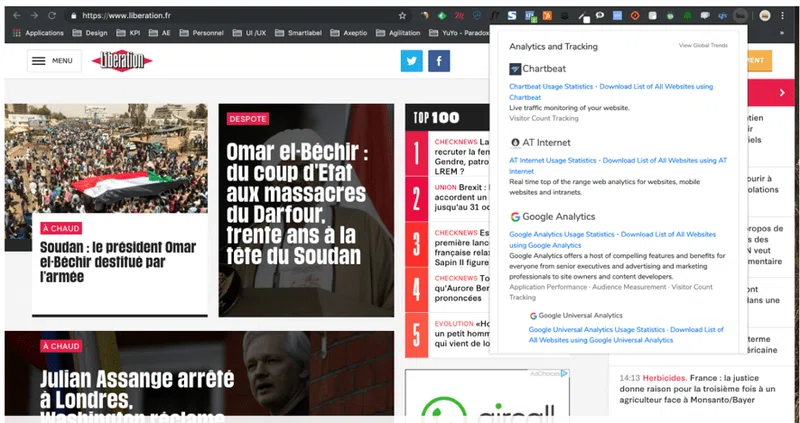Open the red 'm' extension icon
Viewport: 800px width, 423px height.
click(x=459, y=16)
